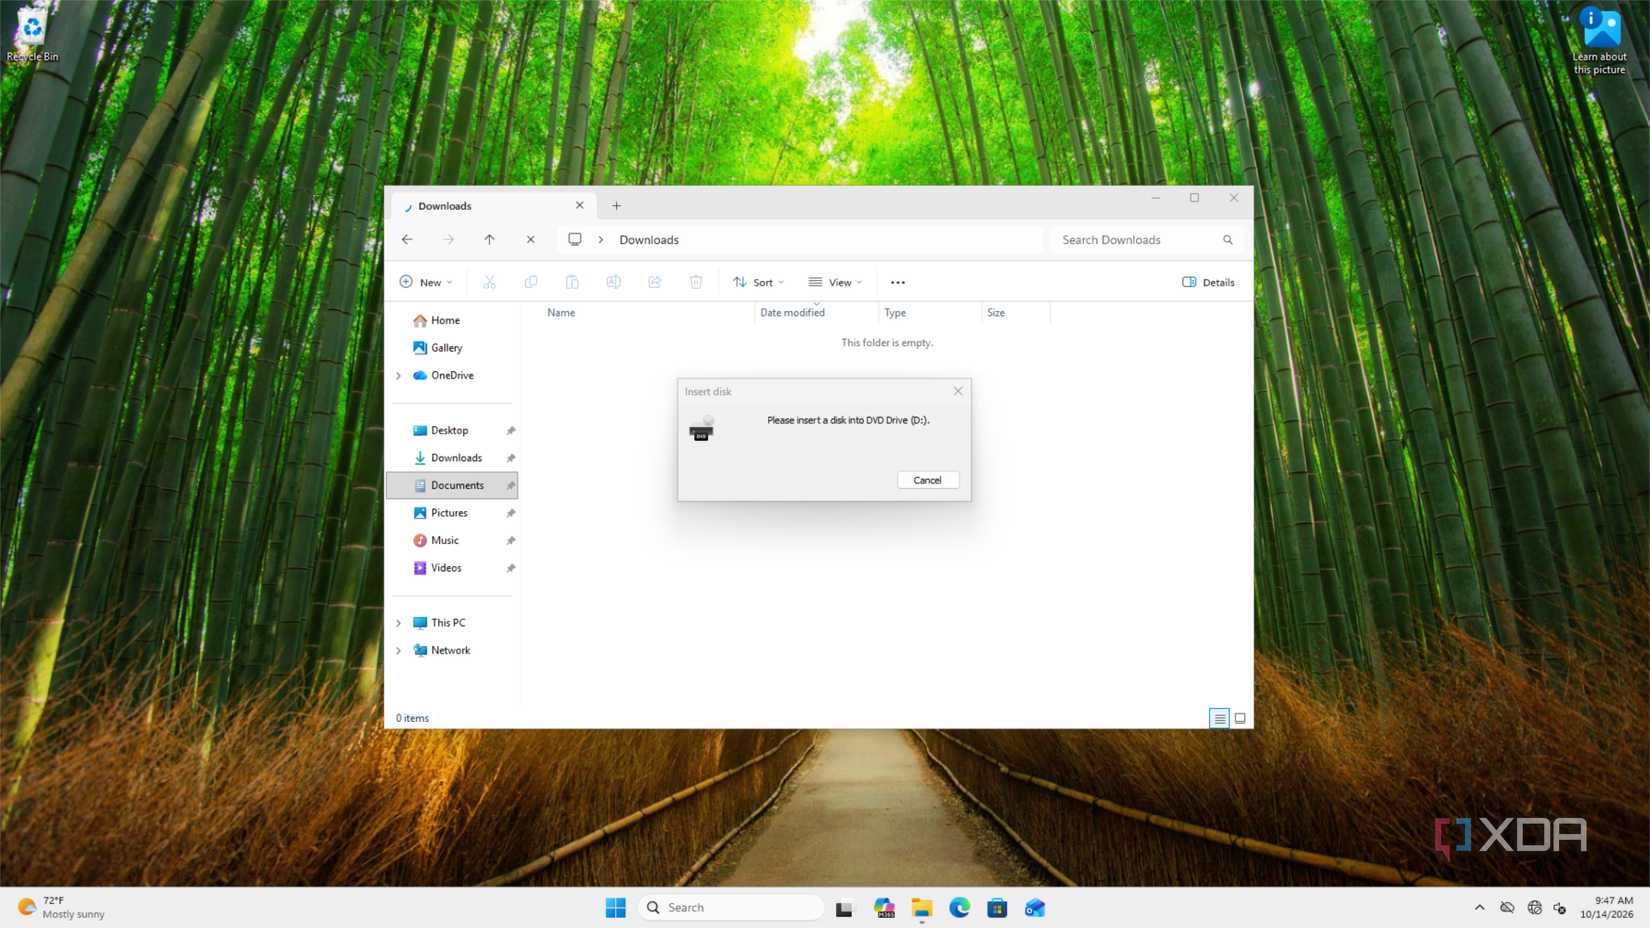Click Cancel in Insert disk dialog

coord(928,480)
